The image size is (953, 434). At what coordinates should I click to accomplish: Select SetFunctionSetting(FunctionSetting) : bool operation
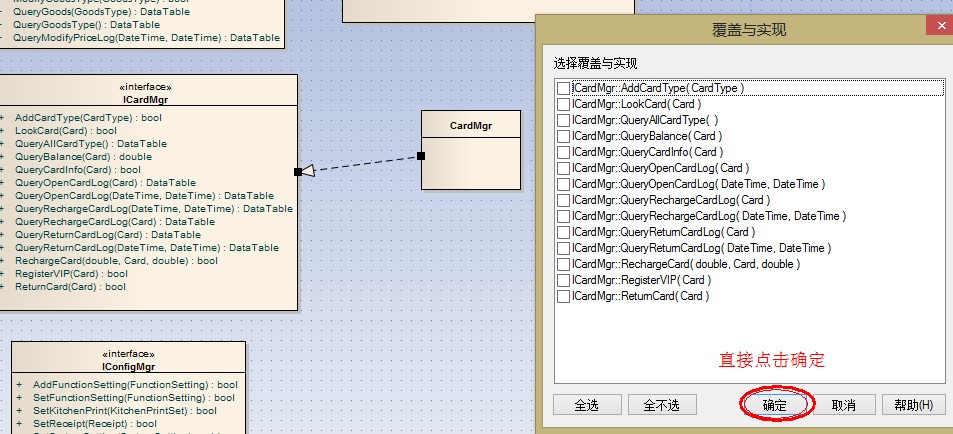click(134, 398)
